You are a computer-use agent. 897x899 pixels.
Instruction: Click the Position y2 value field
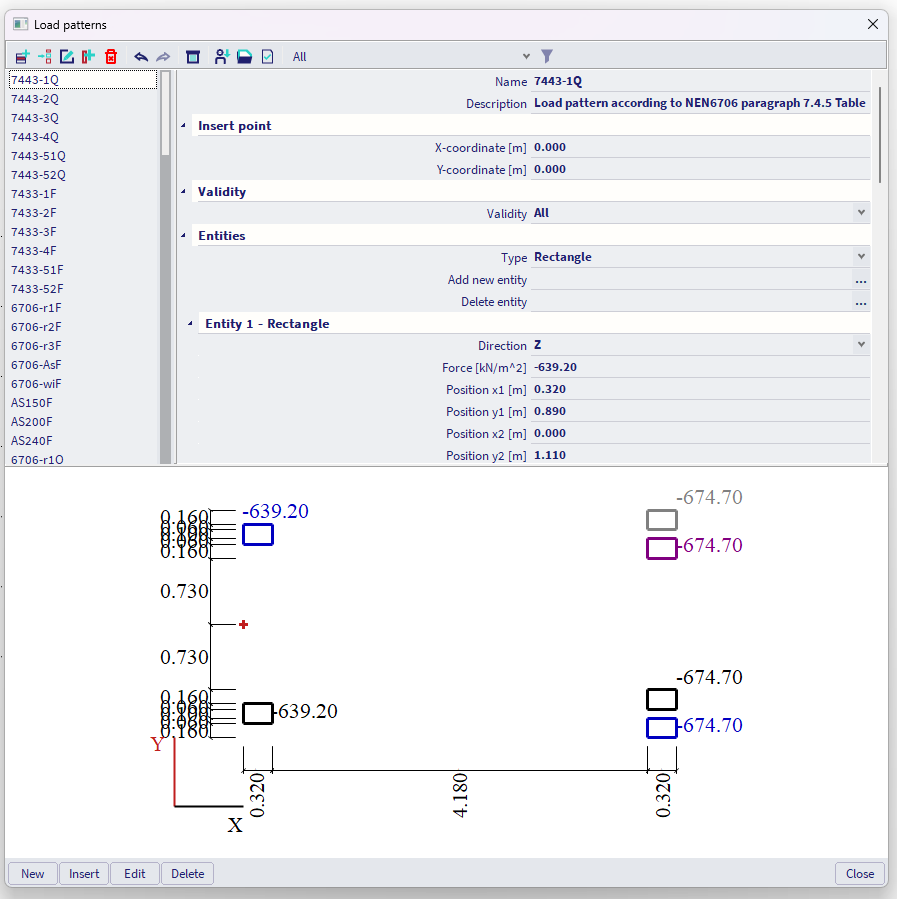pos(700,455)
